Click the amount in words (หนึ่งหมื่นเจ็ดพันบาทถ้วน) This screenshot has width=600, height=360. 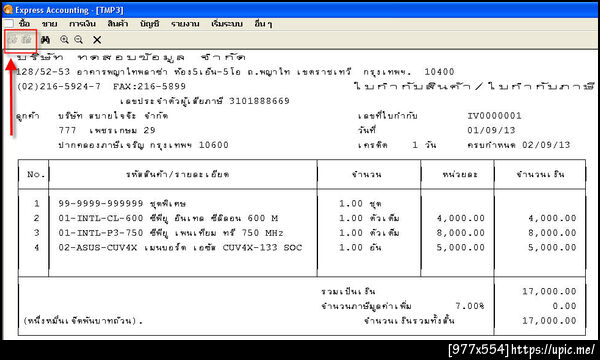click(83, 321)
